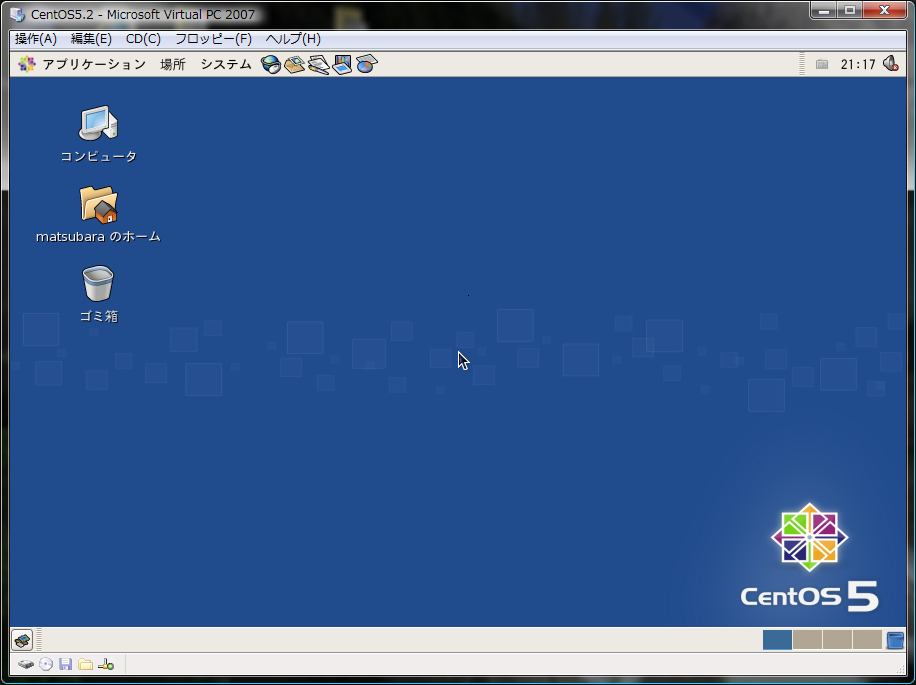Launch the web browser globe icon
The image size is (916, 685).
point(271,64)
